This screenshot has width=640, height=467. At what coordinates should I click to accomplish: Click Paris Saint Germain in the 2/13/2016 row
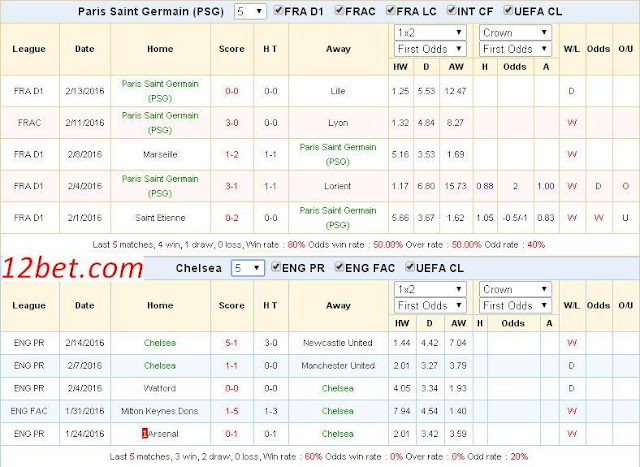(160, 91)
